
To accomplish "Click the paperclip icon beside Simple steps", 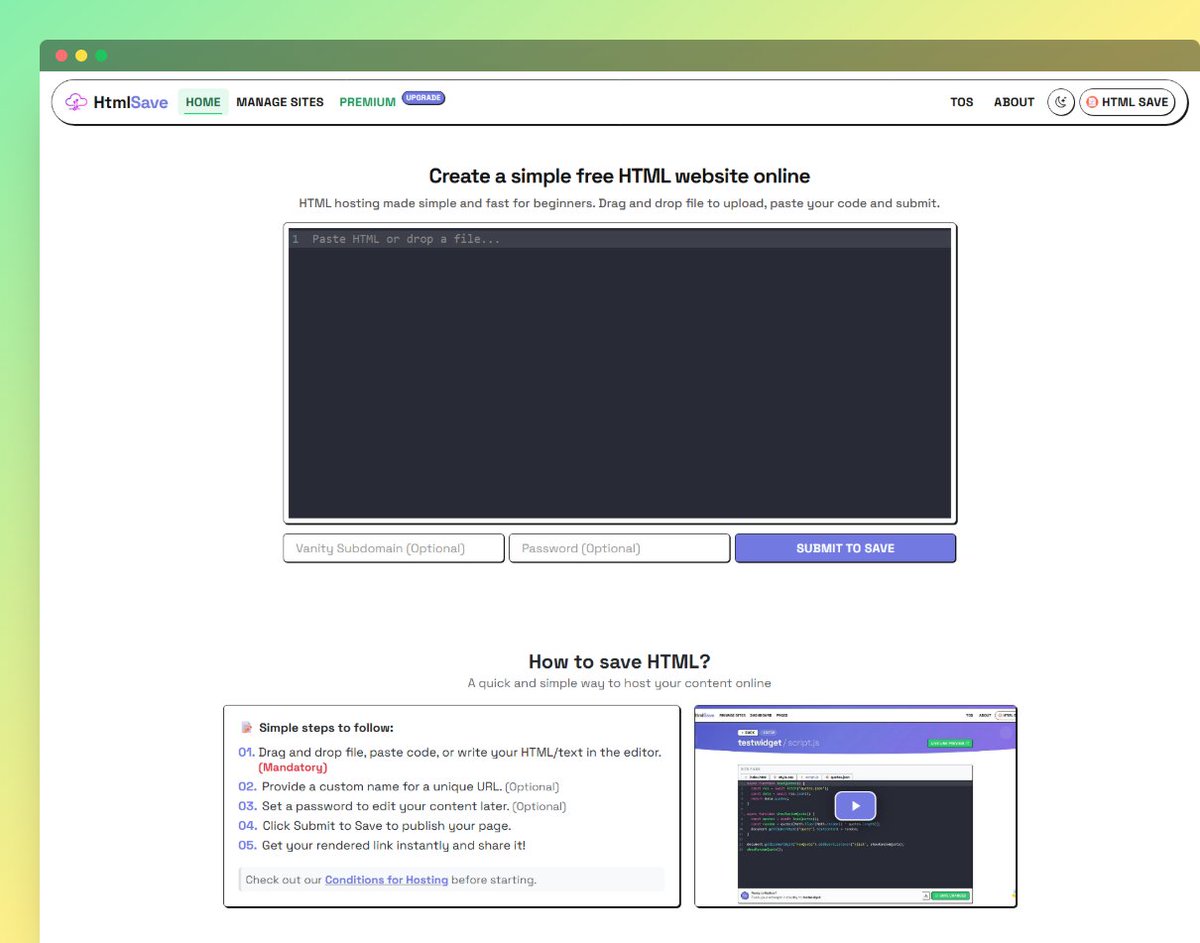I will point(246,725).
